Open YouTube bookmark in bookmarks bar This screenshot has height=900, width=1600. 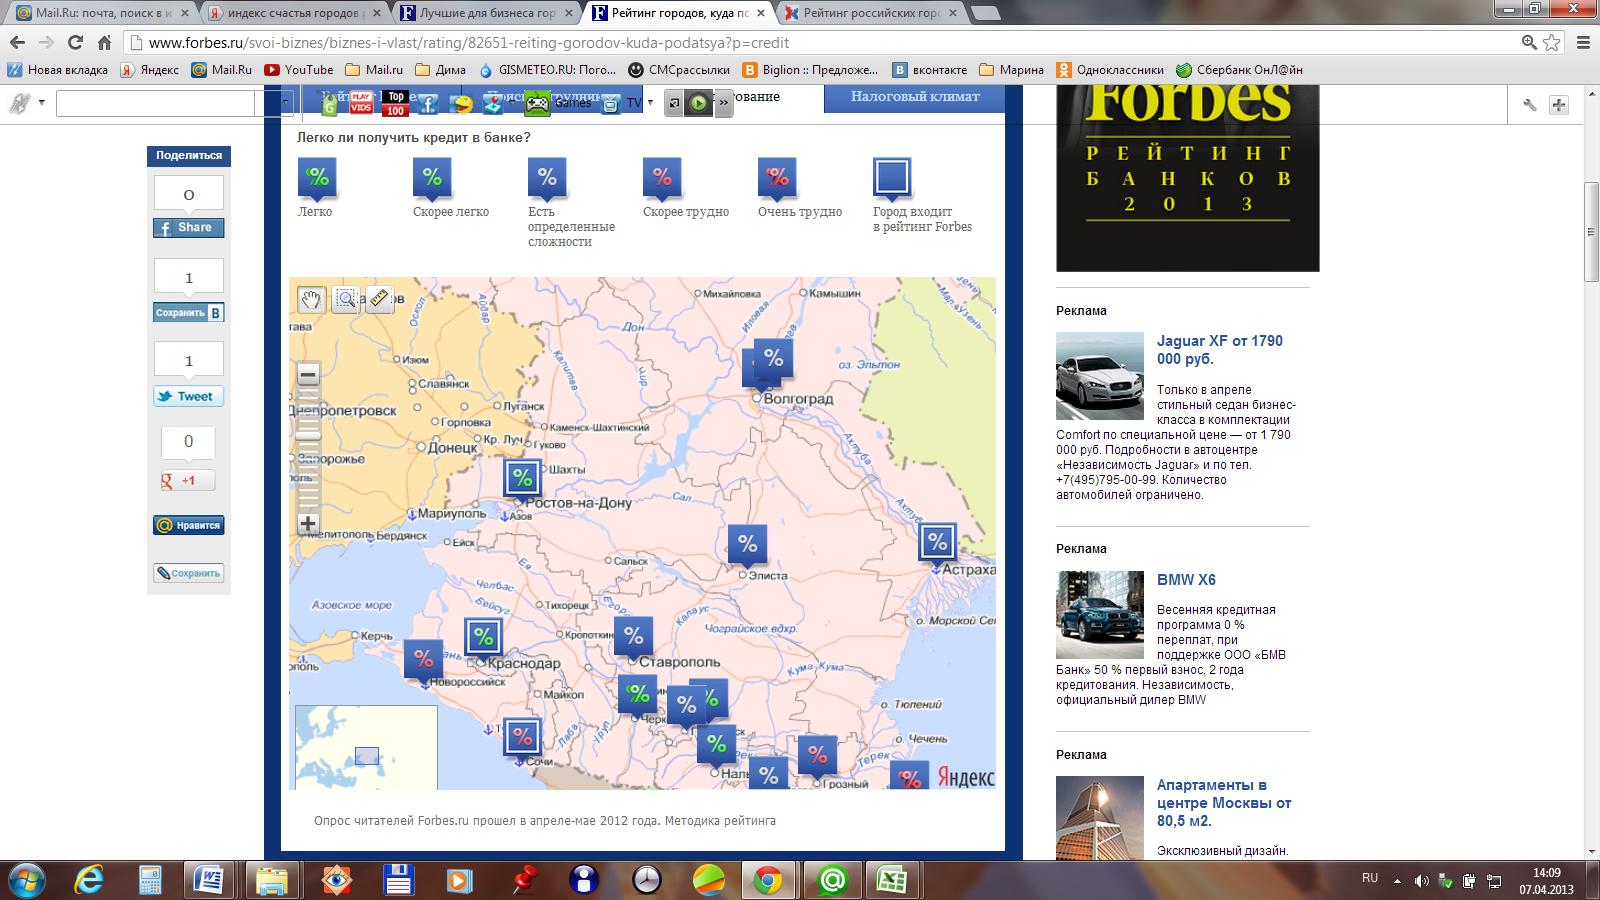298,70
